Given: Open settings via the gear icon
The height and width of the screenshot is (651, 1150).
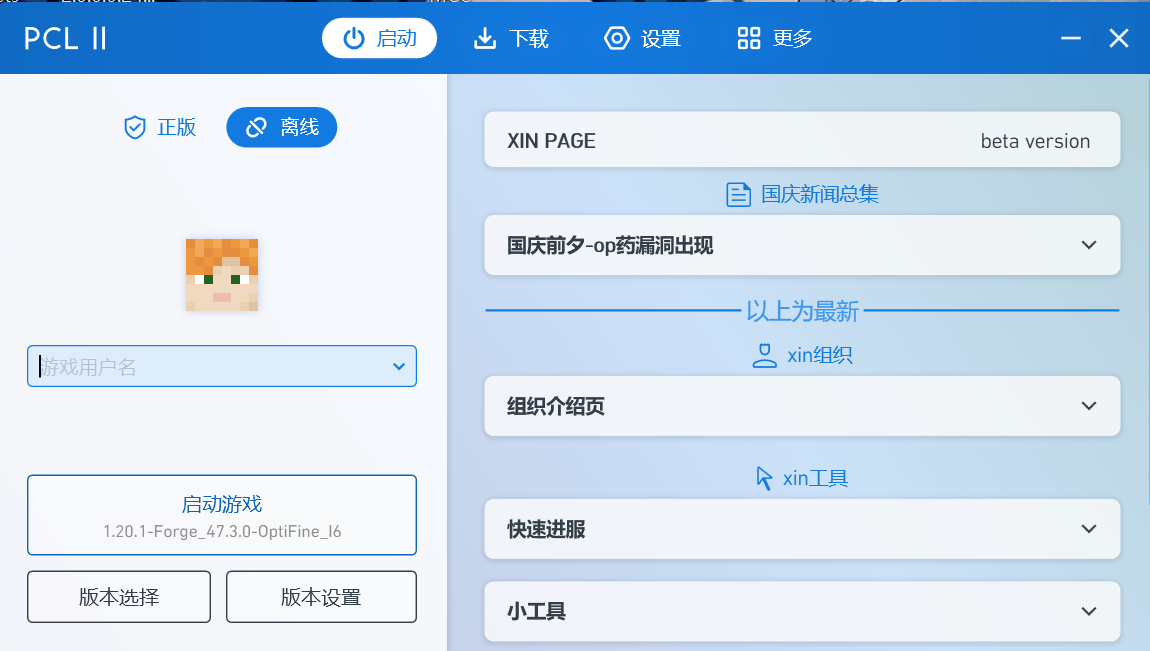Looking at the screenshot, I should (616, 38).
